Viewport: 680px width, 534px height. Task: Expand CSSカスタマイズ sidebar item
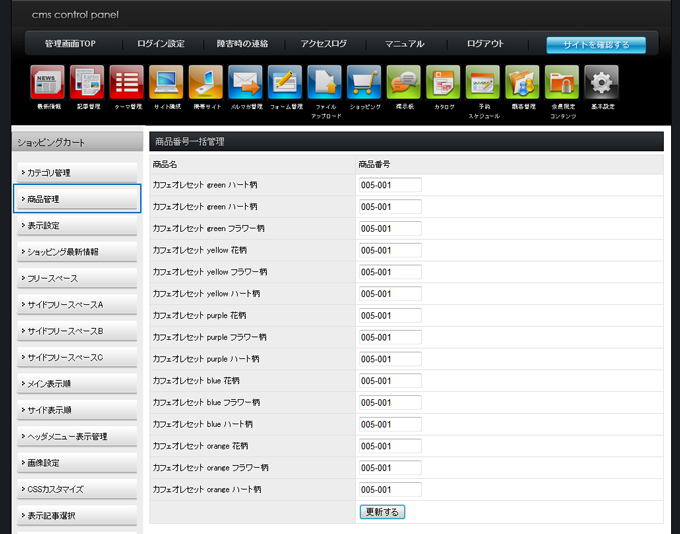[x=77, y=489]
